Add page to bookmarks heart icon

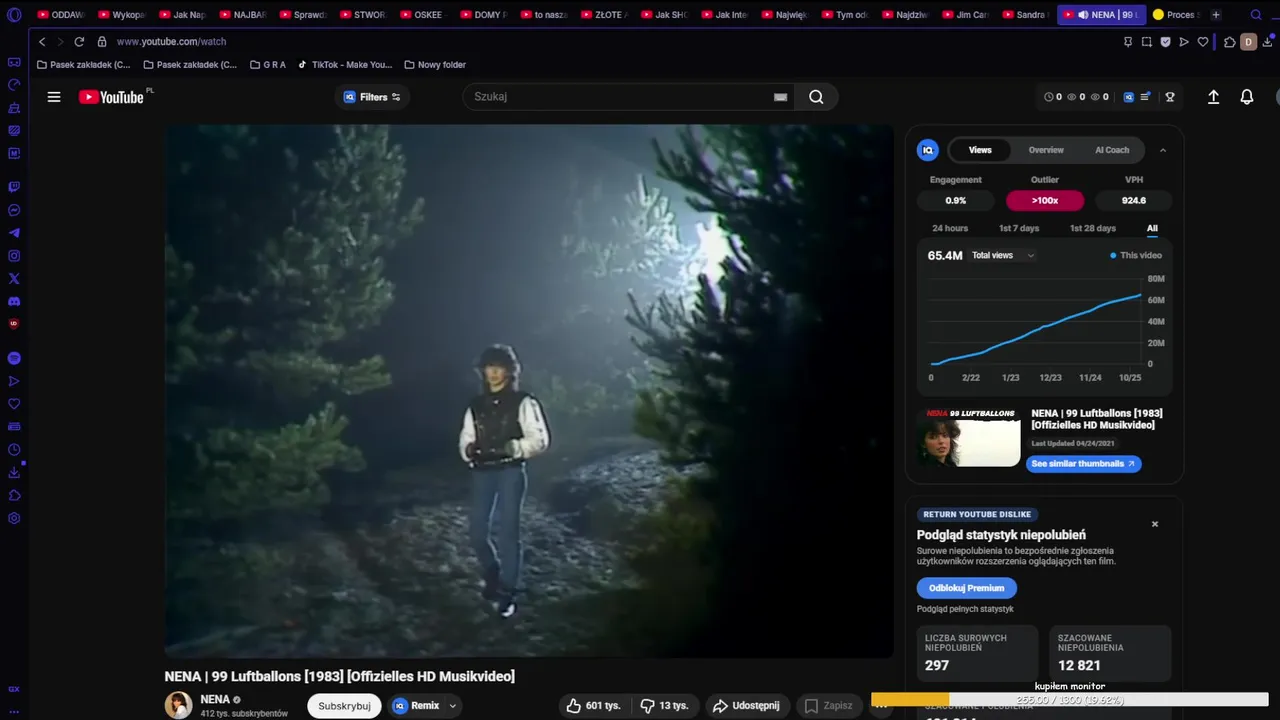coord(1203,42)
